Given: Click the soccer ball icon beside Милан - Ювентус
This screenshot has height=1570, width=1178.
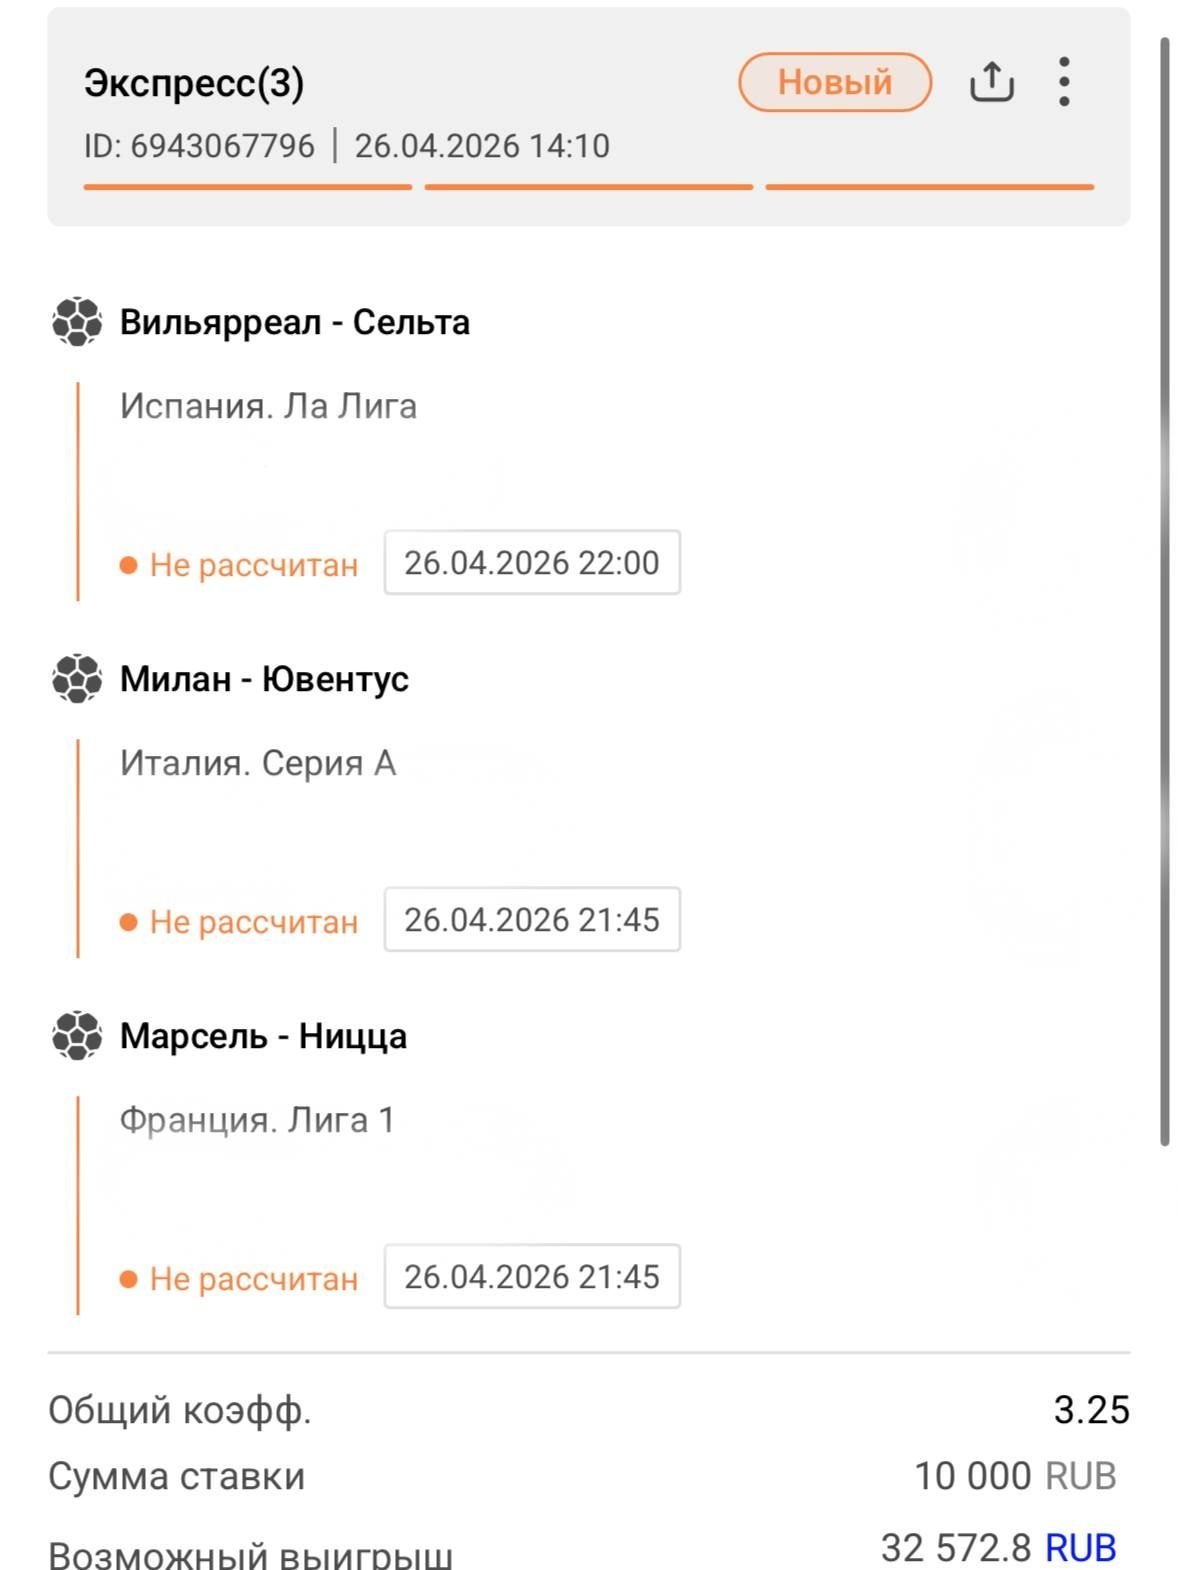Looking at the screenshot, I should (x=77, y=679).
